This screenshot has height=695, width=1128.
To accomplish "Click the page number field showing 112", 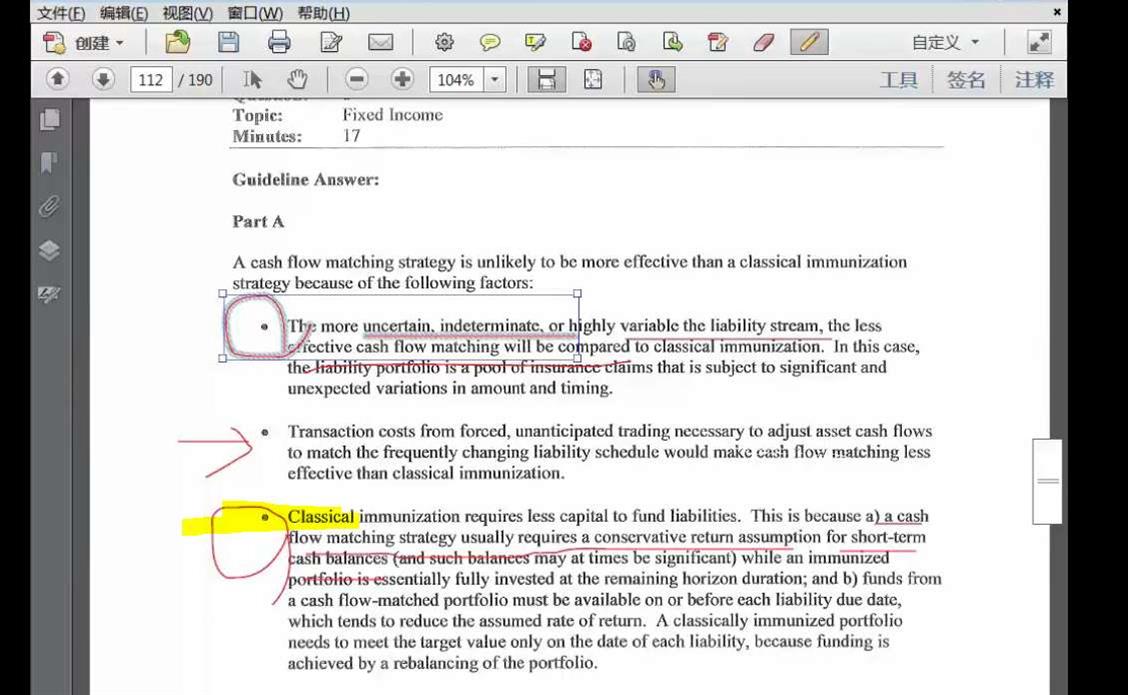I will click(151, 79).
